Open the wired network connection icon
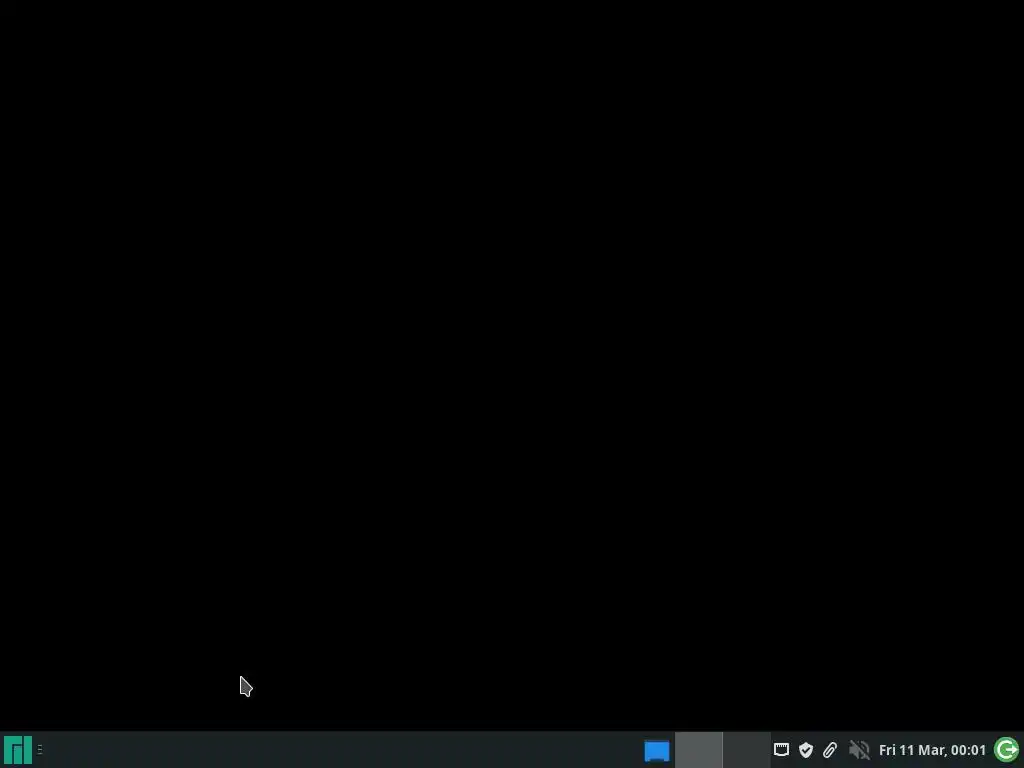The height and width of the screenshot is (768, 1024). [781, 750]
